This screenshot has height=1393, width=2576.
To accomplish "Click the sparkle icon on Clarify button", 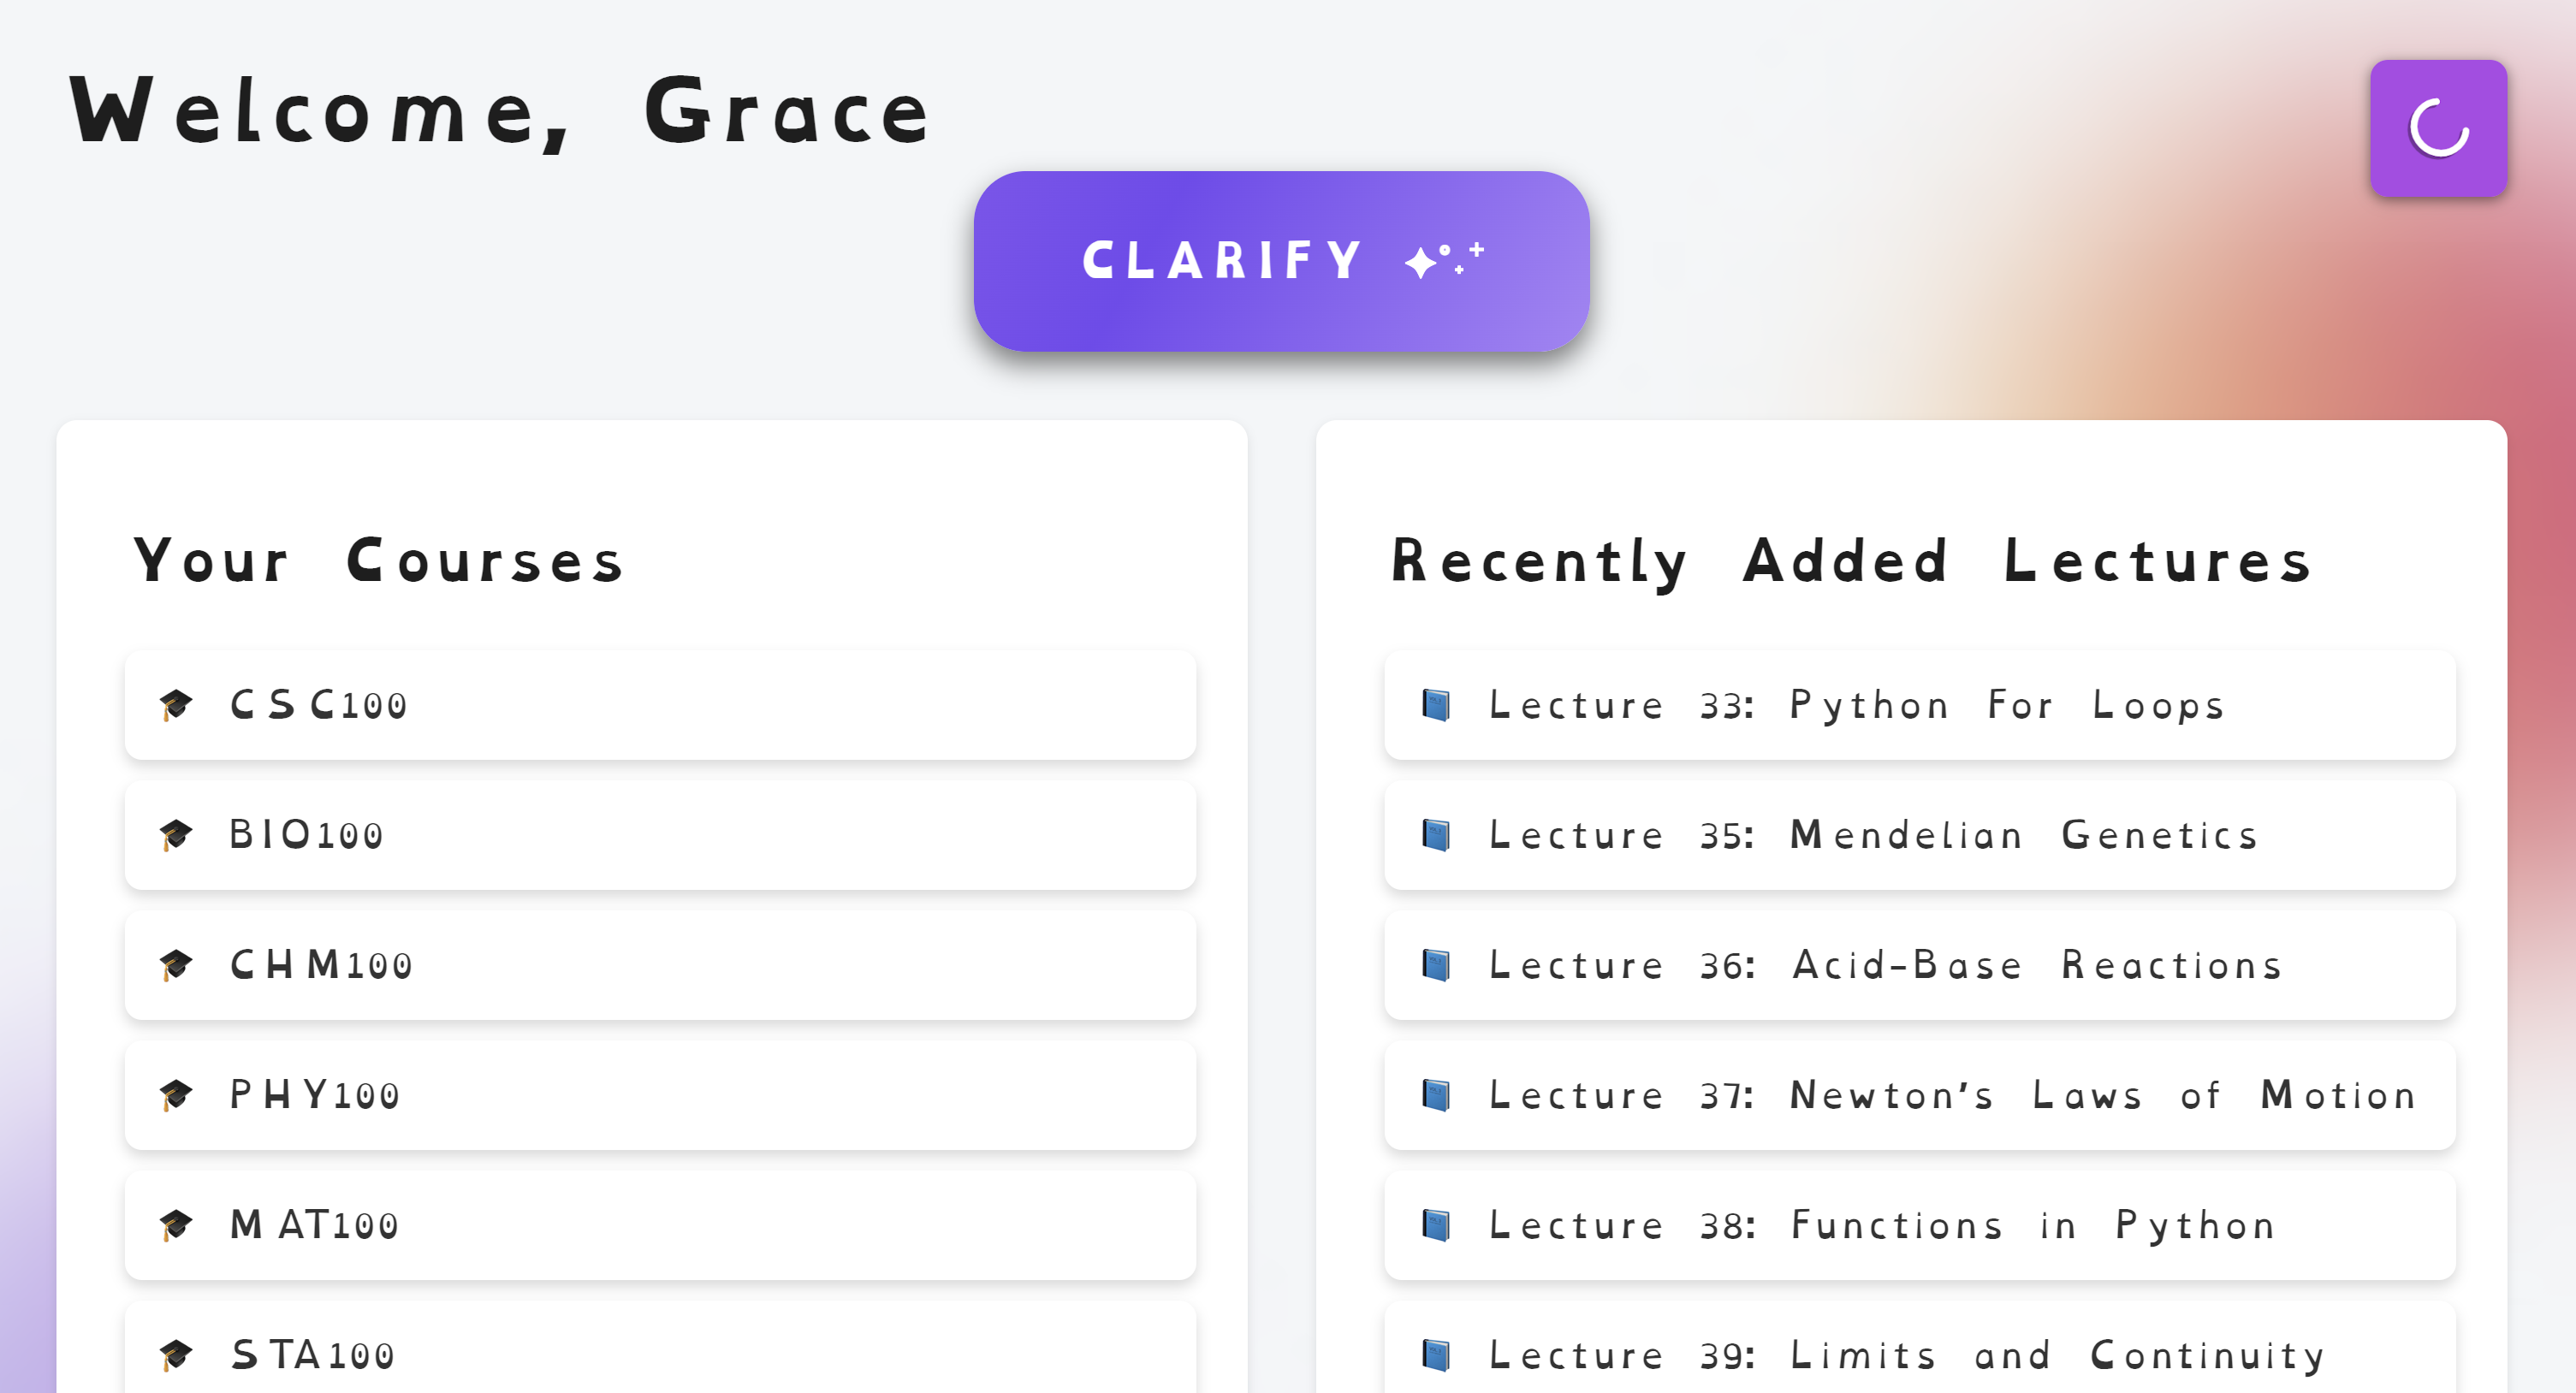I will [x=1444, y=260].
